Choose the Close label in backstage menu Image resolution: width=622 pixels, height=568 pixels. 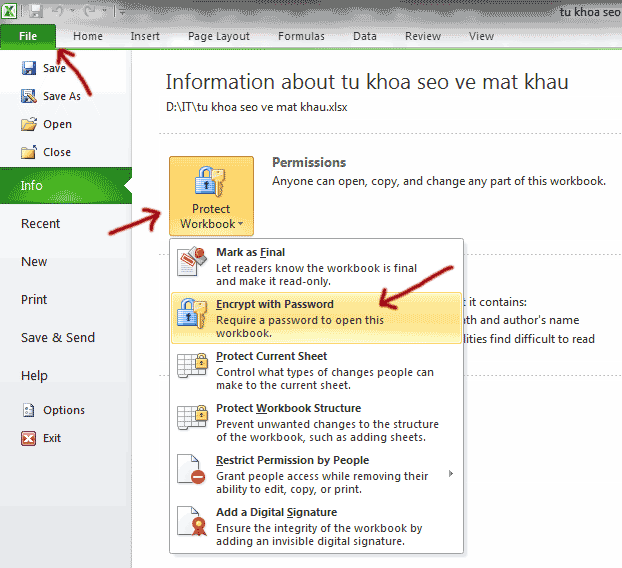57,152
